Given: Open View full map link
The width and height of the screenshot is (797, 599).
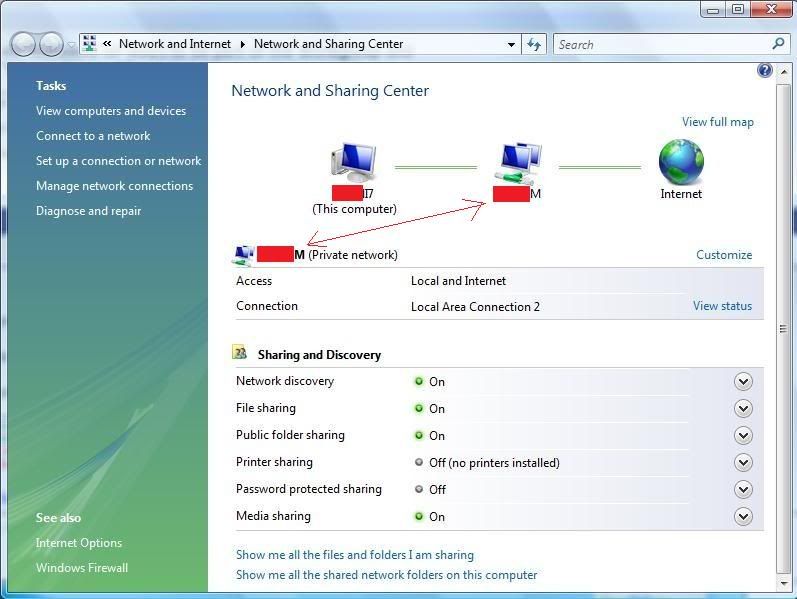Looking at the screenshot, I should click(717, 122).
